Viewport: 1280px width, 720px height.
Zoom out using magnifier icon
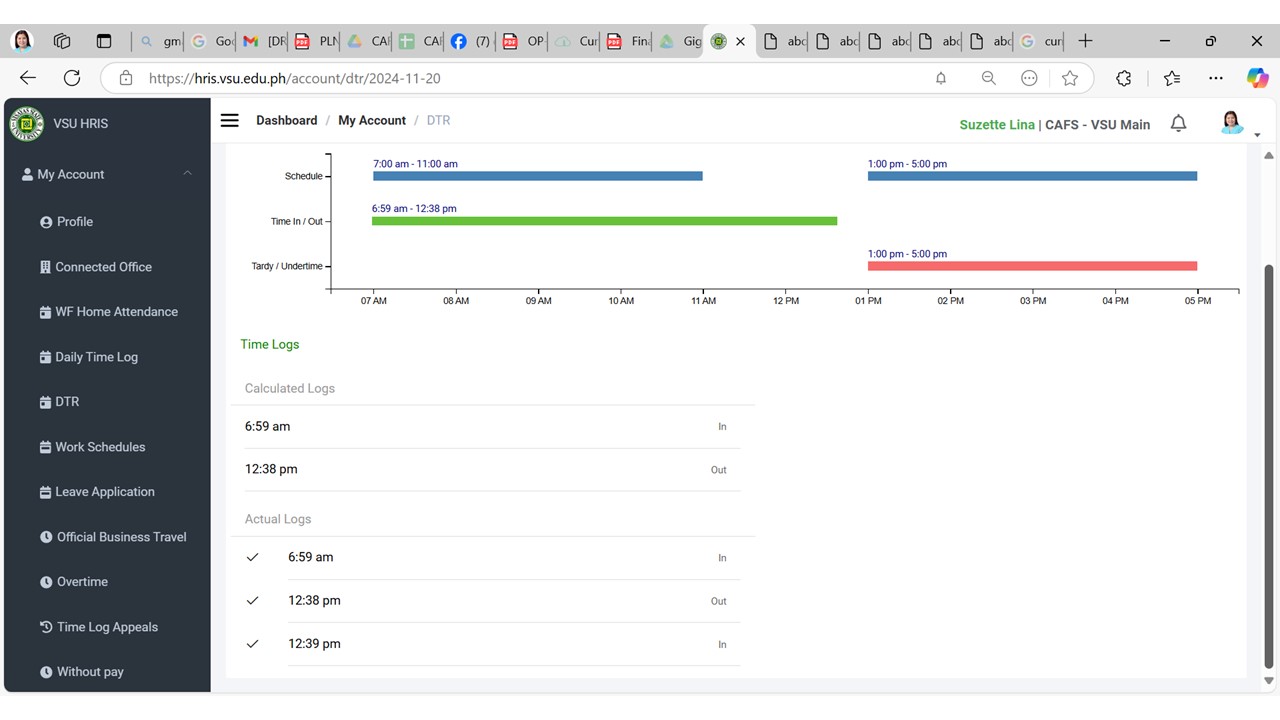(x=988, y=78)
